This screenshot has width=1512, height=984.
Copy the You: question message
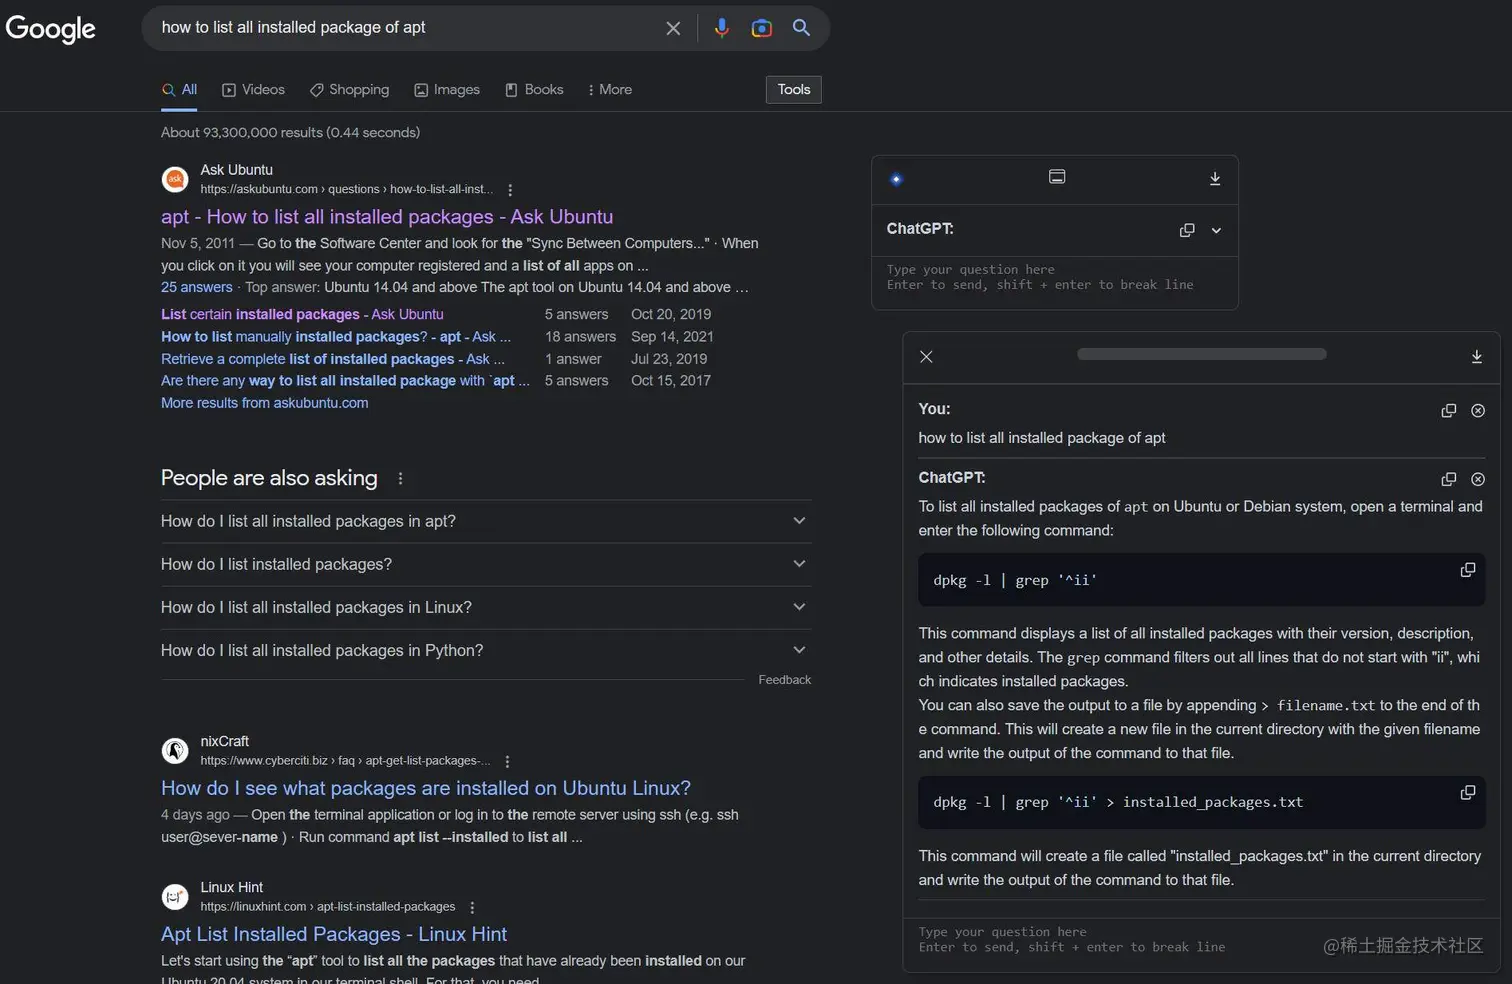[1448, 410]
